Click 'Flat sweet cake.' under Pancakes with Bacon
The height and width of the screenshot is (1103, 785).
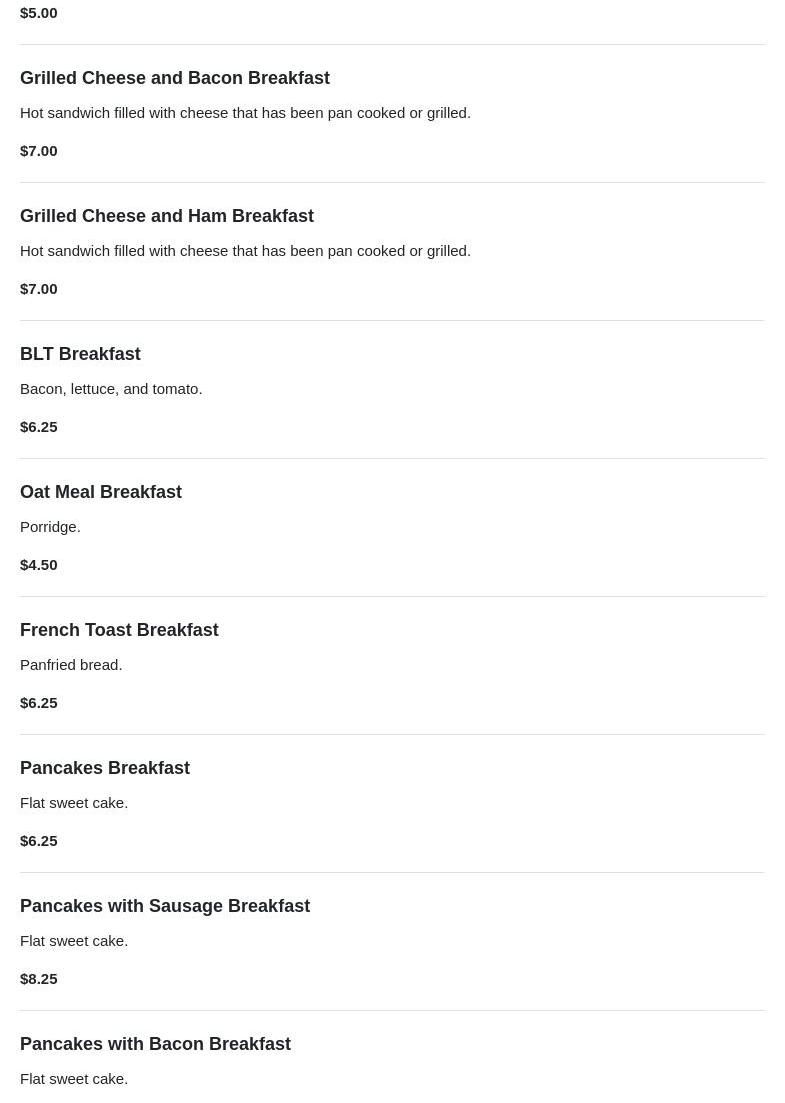coord(74,1078)
